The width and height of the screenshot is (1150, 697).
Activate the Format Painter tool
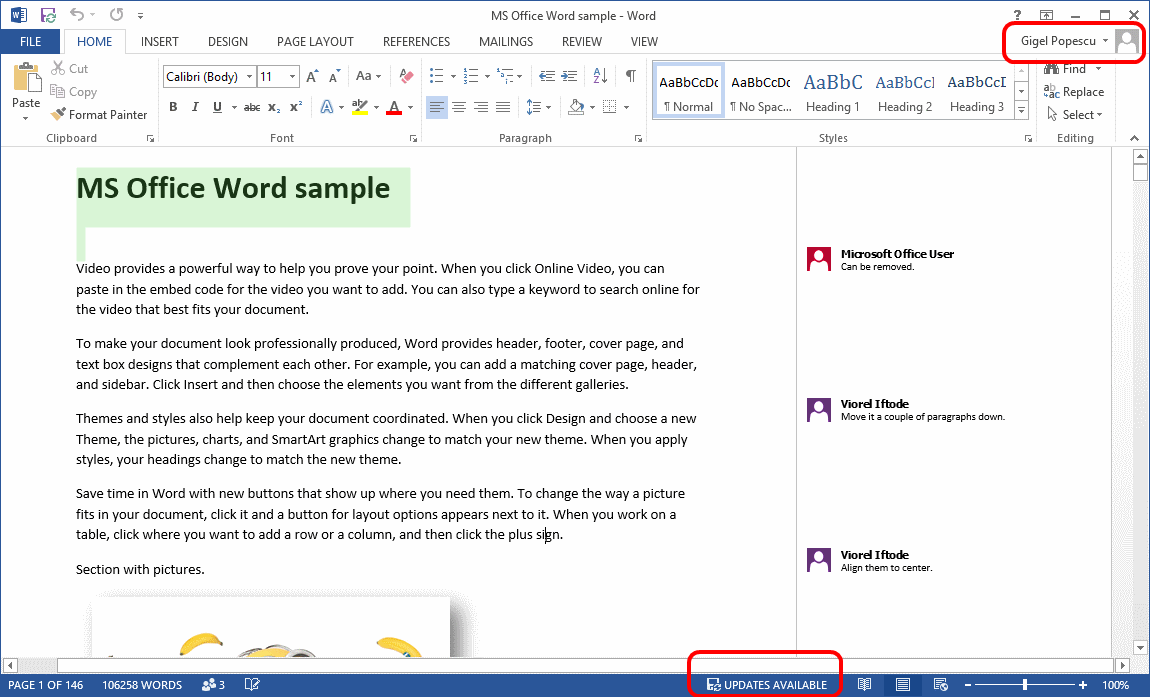click(98, 114)
